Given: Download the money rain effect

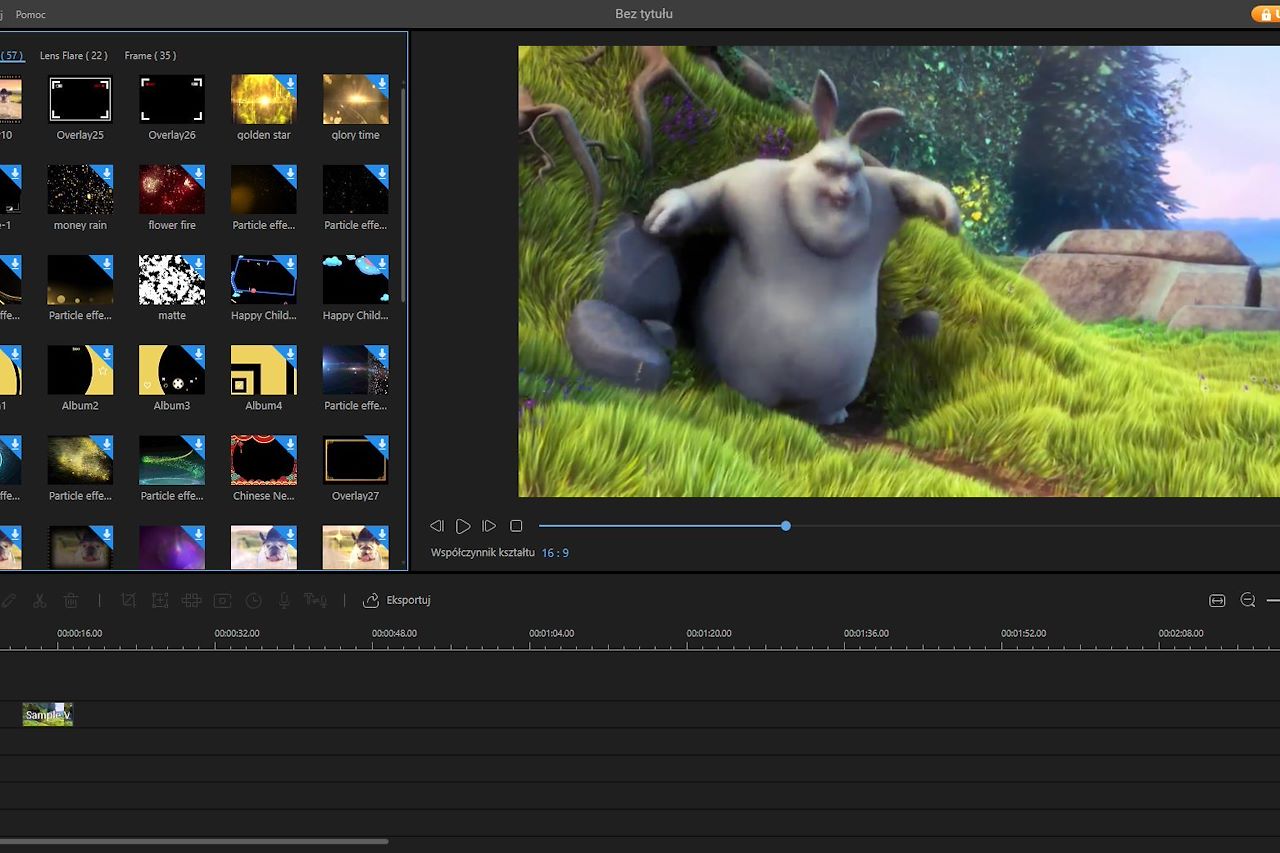Looking at the screenshot, I should coord(108,171).
